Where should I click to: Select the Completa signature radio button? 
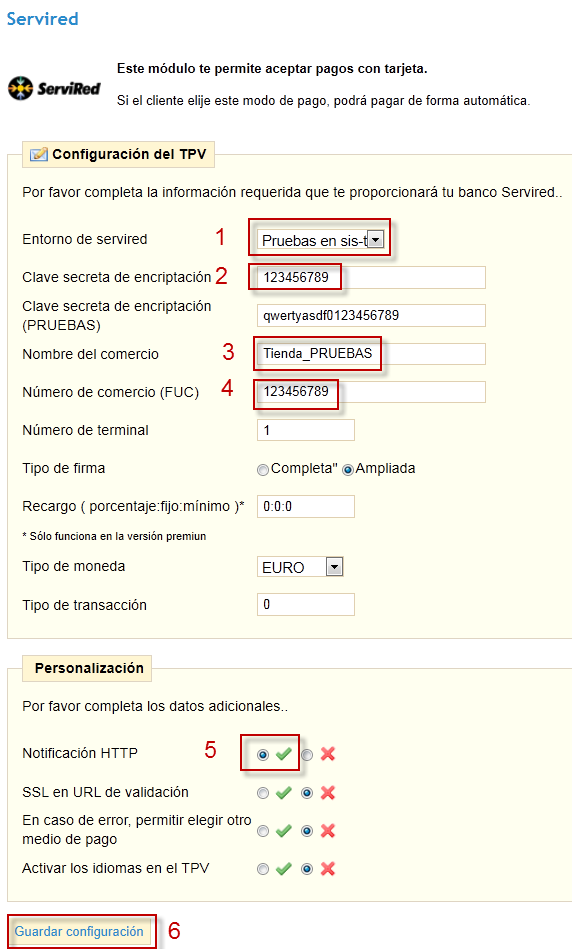coord(263,470)
